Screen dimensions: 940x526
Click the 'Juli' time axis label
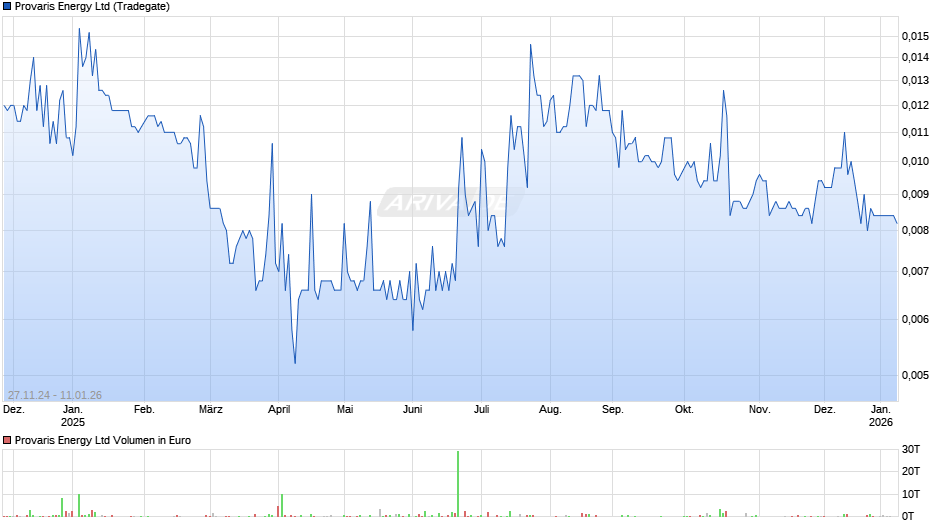[x=481, y=410]
